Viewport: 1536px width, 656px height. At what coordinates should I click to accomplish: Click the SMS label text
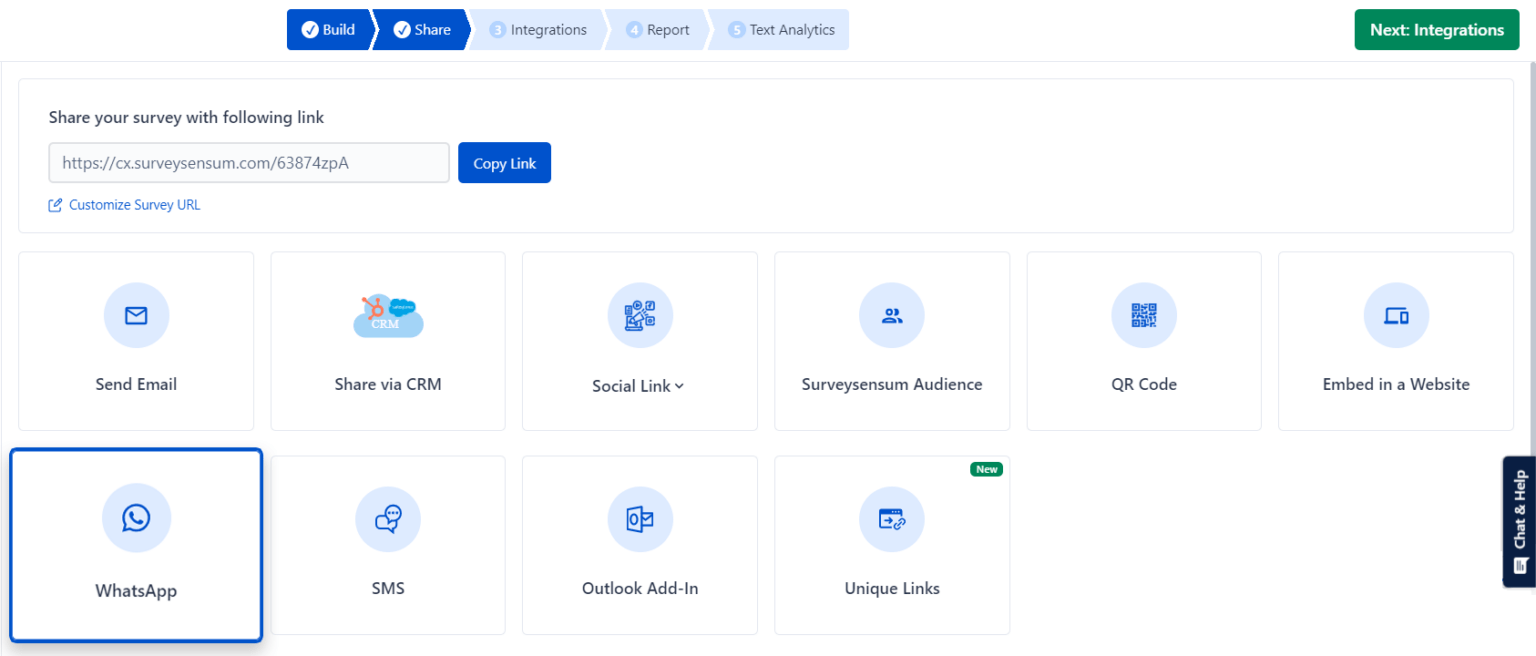click(388, 588)
